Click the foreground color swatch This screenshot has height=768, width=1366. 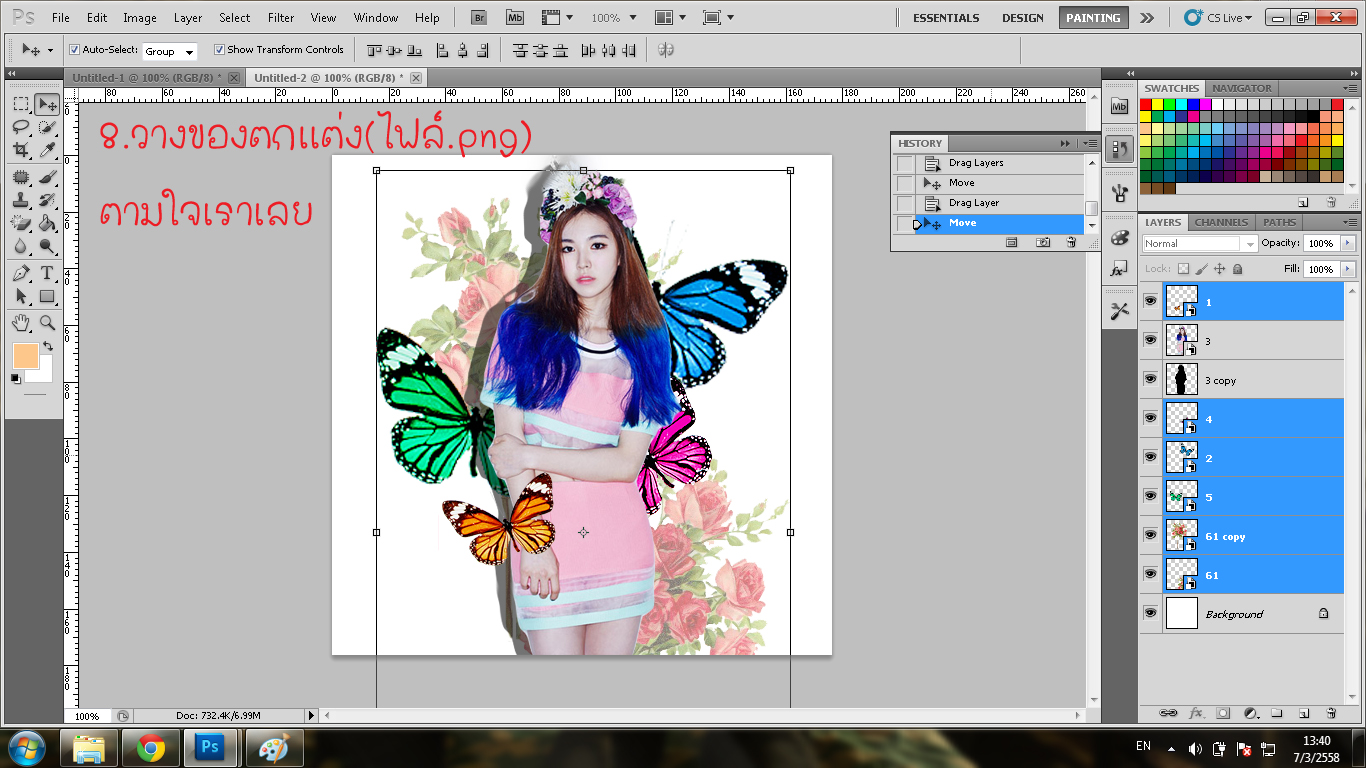(25, 355)
